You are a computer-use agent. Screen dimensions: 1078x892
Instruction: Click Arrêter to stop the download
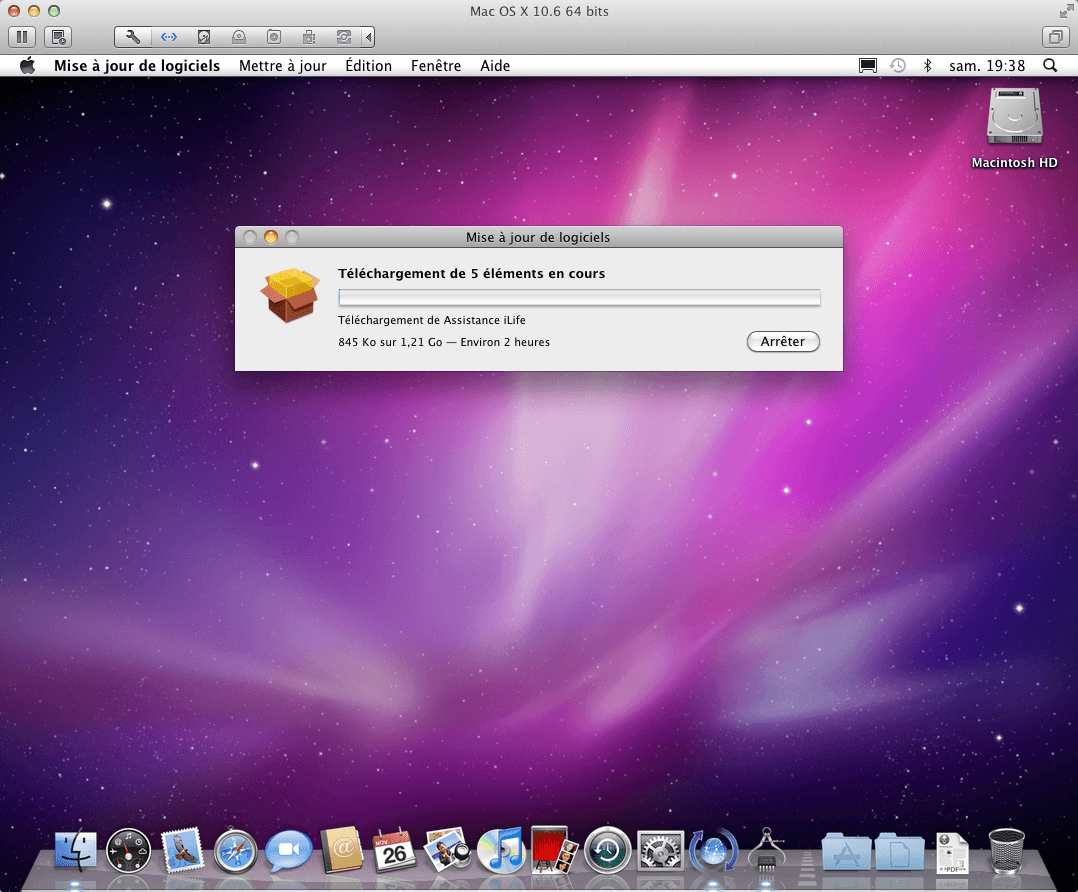coord(783,342)
